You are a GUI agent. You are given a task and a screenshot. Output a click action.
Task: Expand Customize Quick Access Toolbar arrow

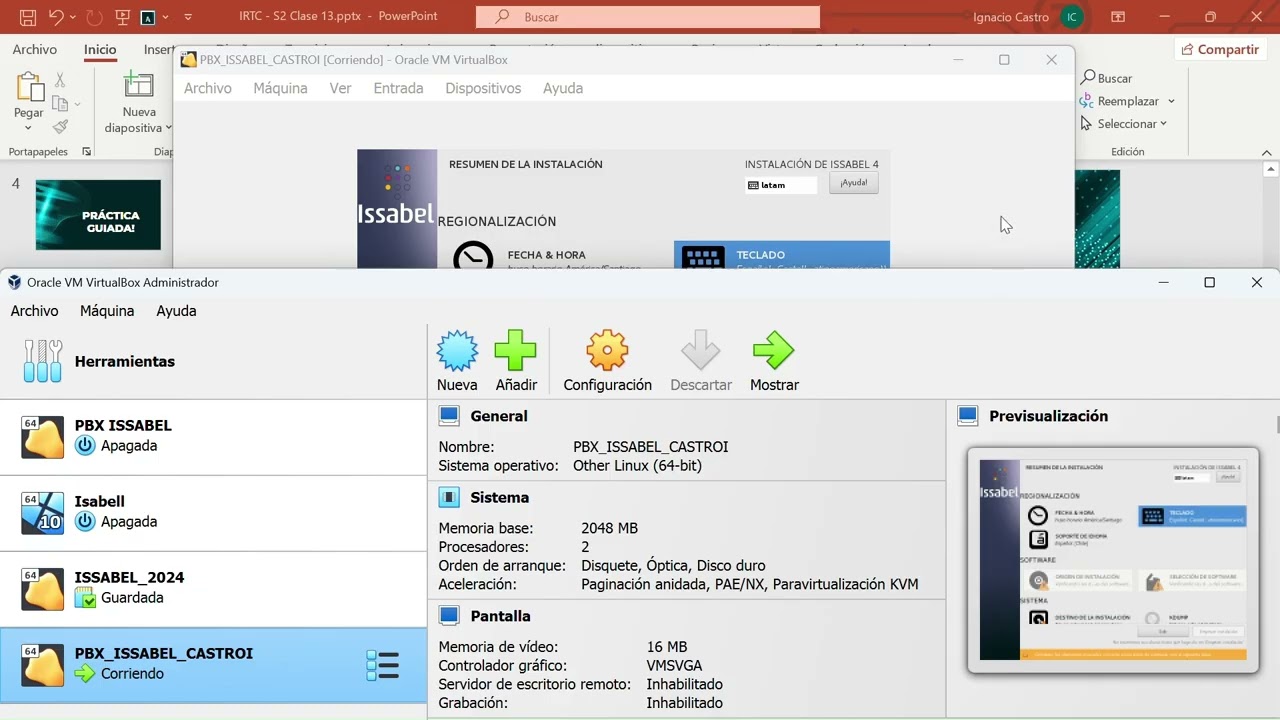[x=188, y=17]
